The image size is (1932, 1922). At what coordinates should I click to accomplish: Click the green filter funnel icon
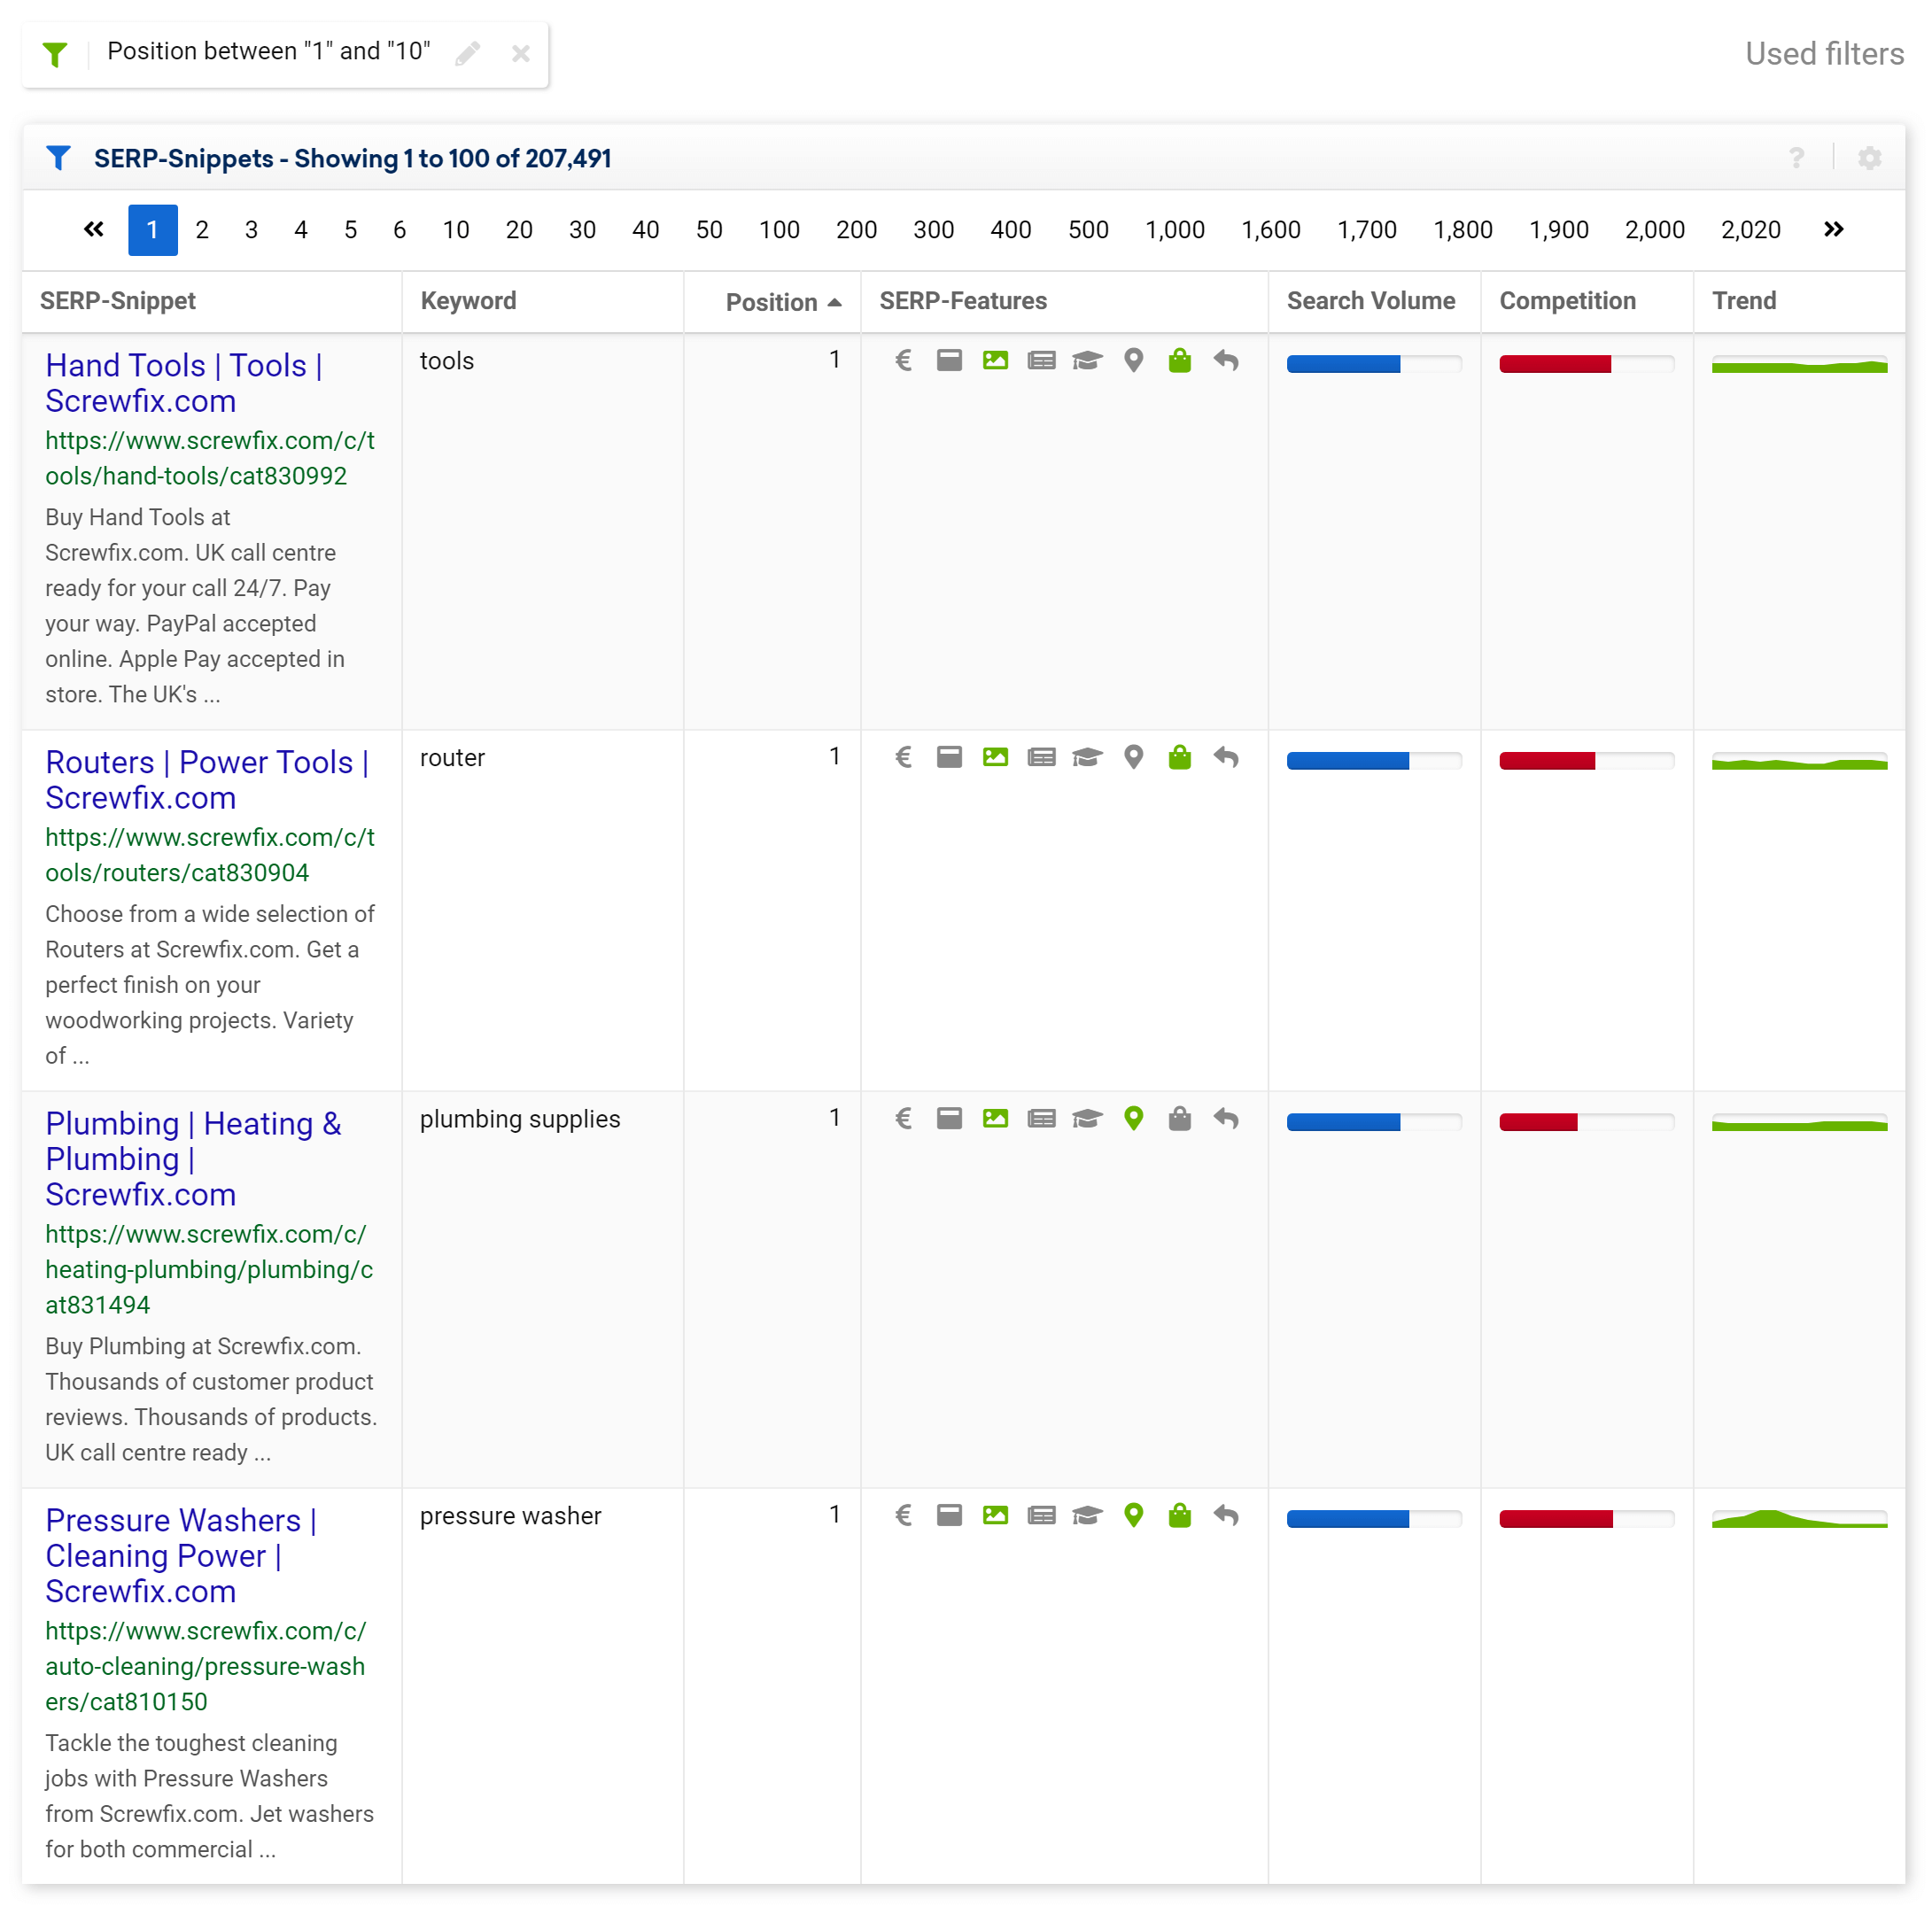click(x=56, y=54)
